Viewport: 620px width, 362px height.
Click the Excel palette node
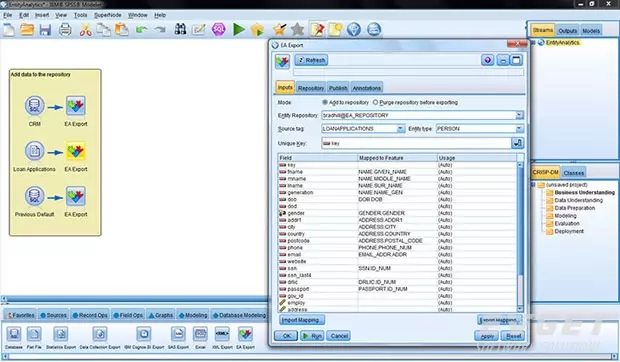200,334
